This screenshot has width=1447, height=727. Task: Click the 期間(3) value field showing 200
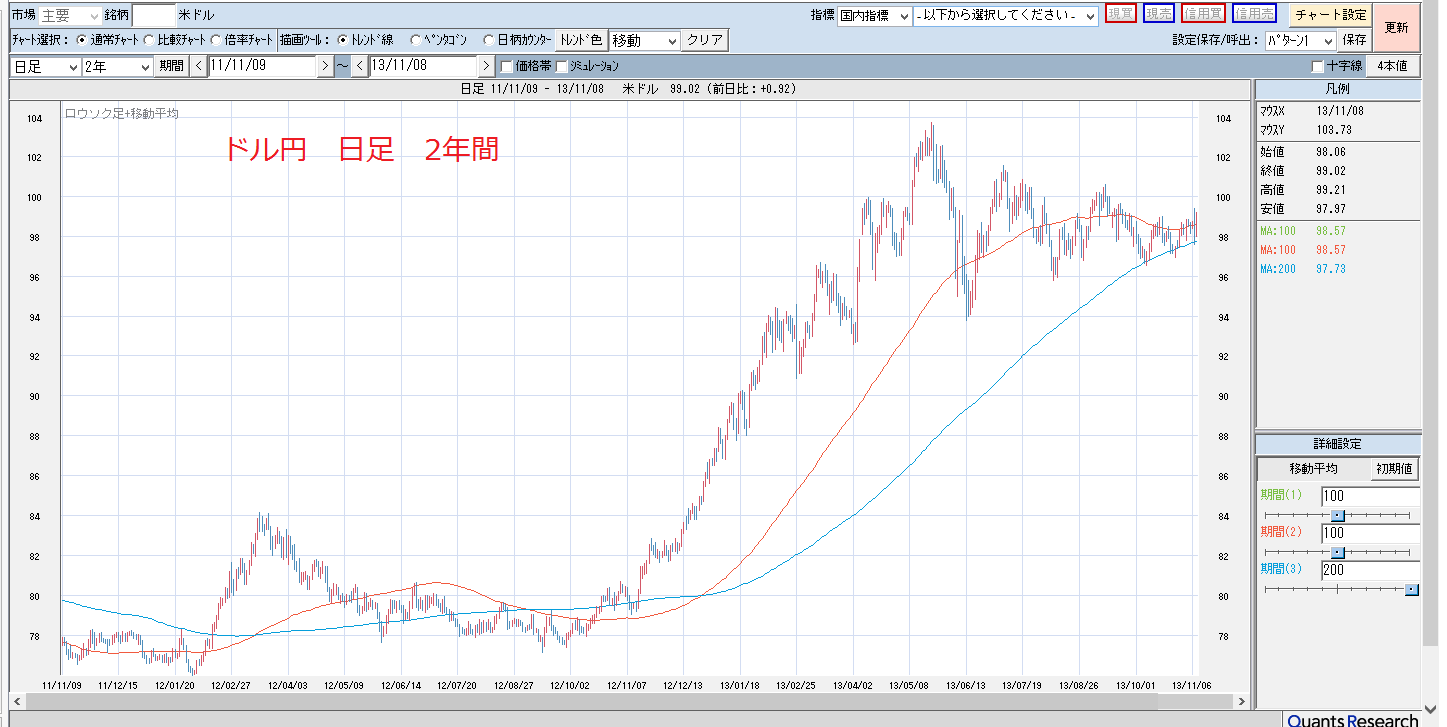point(1370,570)
